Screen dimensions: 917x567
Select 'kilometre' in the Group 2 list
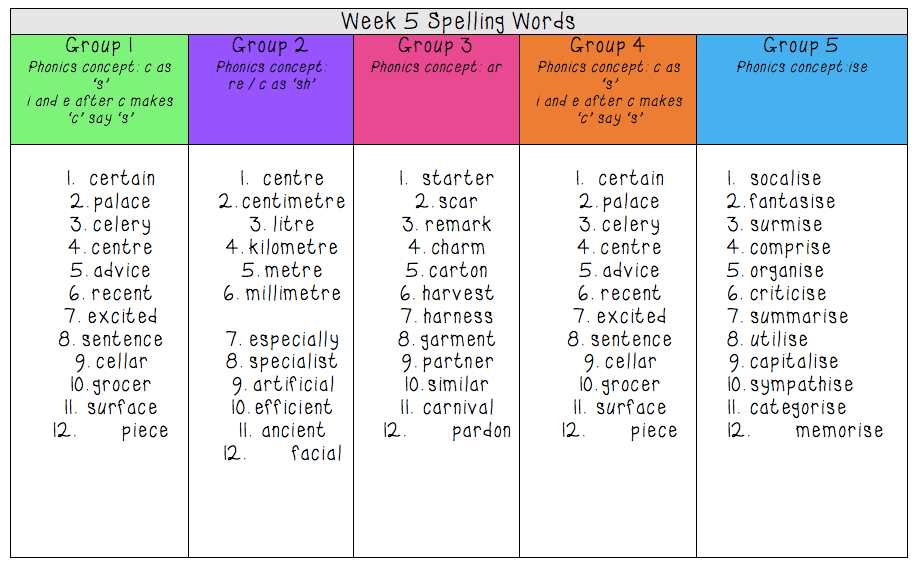click(x=293, y=247)
